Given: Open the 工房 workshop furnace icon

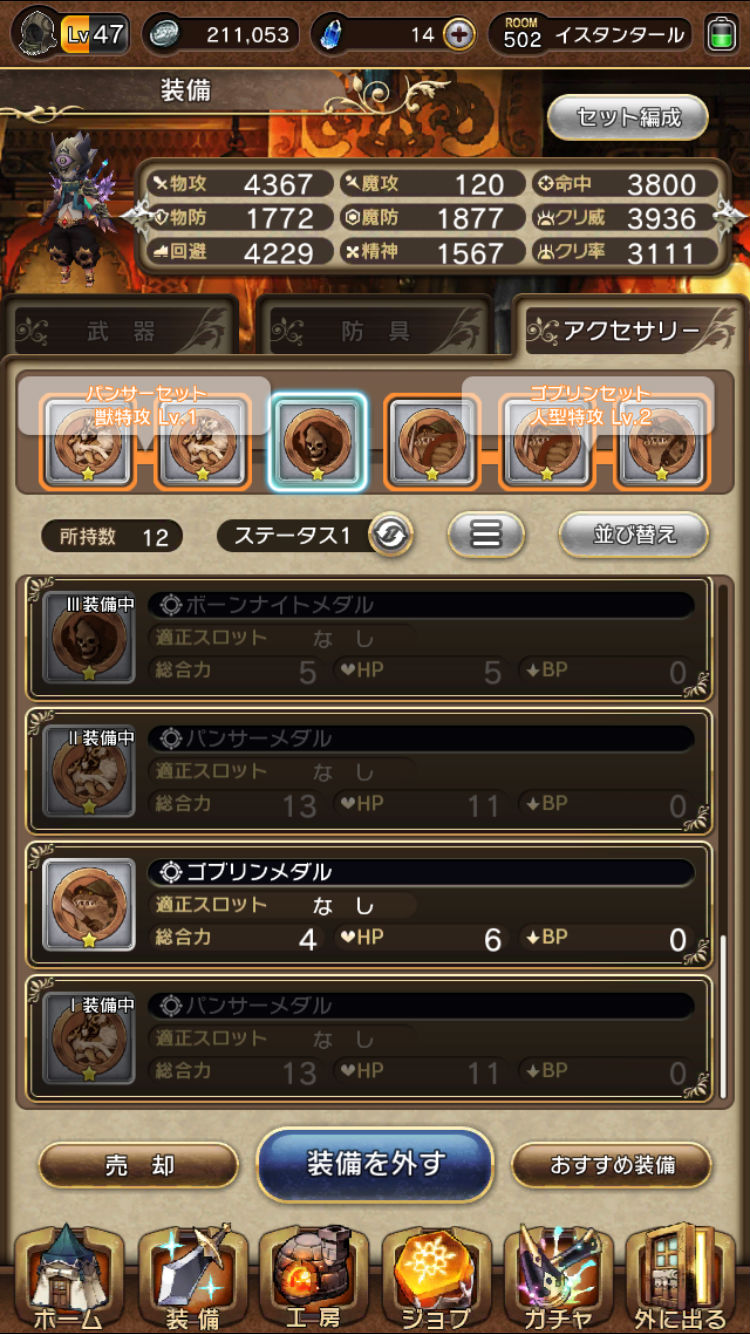Looking at the screenshot, I should click(x=314, y=1277).
